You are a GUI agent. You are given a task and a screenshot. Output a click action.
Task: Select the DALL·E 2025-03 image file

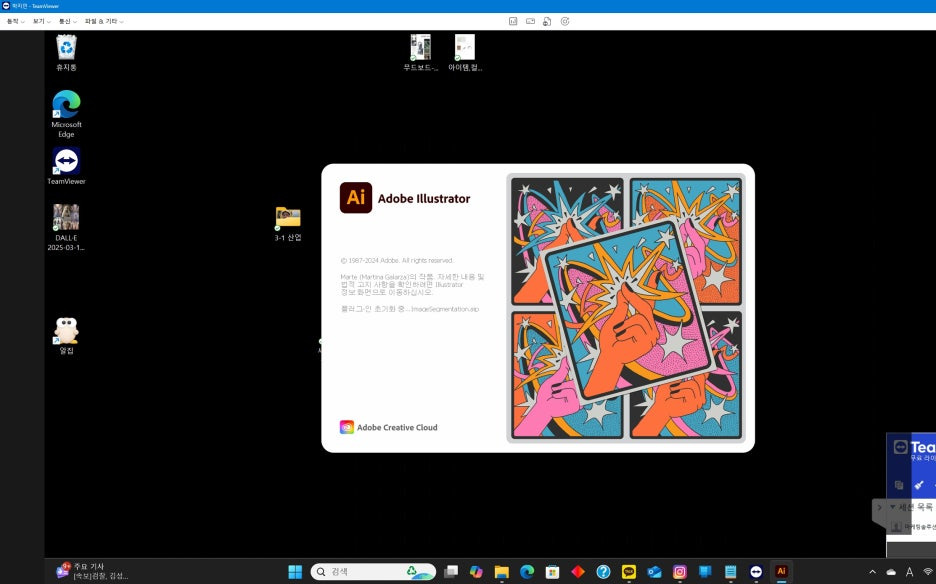coord(66,228)
